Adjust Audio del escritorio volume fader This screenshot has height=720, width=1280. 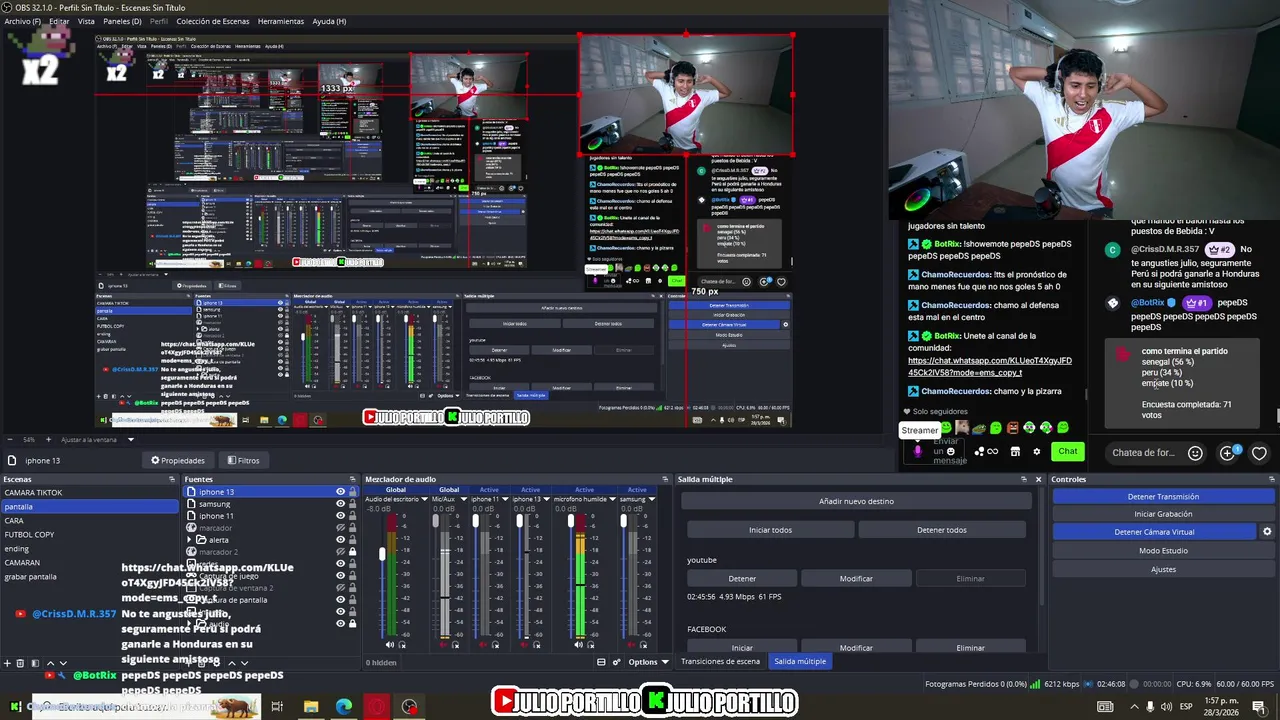pyautogui.click(x=382, y=554)
